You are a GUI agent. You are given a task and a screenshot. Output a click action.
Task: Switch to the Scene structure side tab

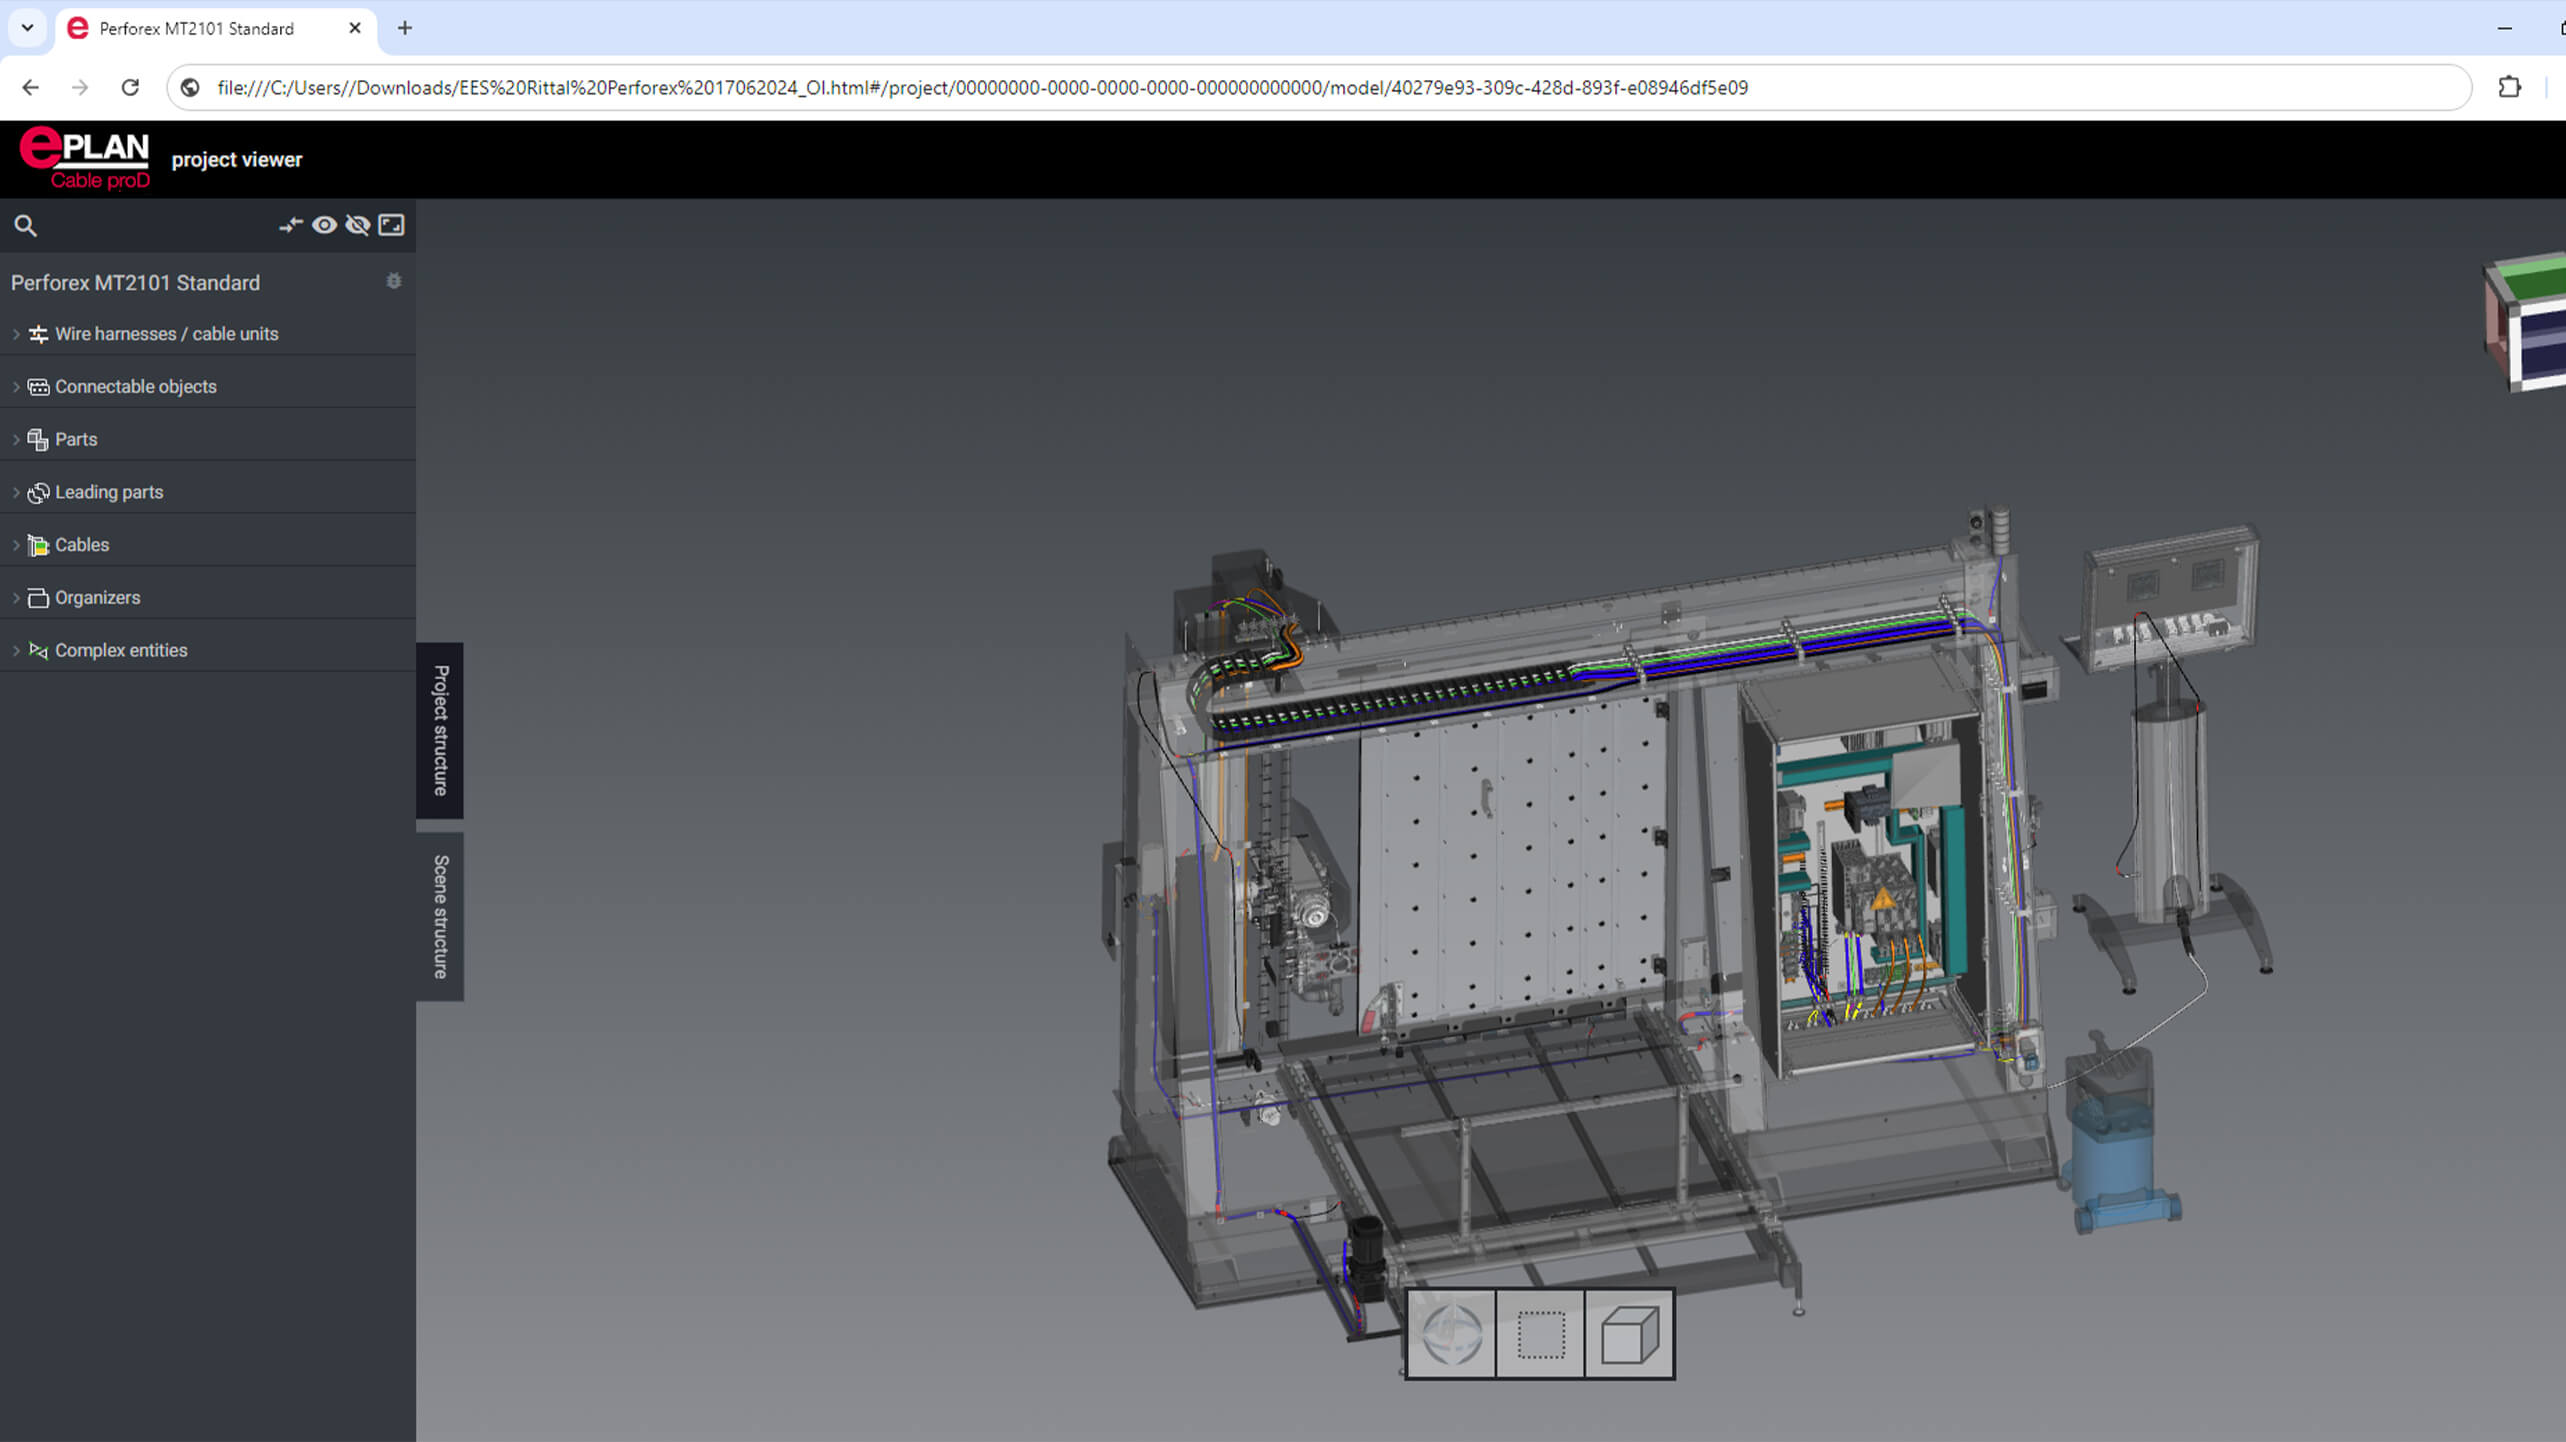pos(440,916)
